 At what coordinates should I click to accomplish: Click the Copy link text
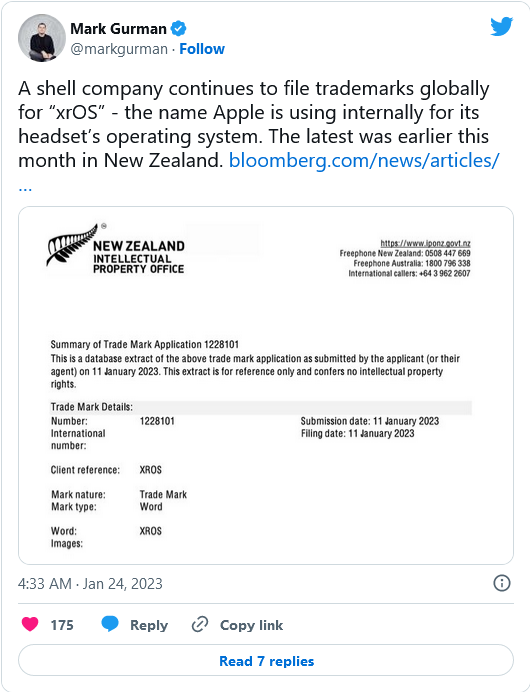[252, 625]
